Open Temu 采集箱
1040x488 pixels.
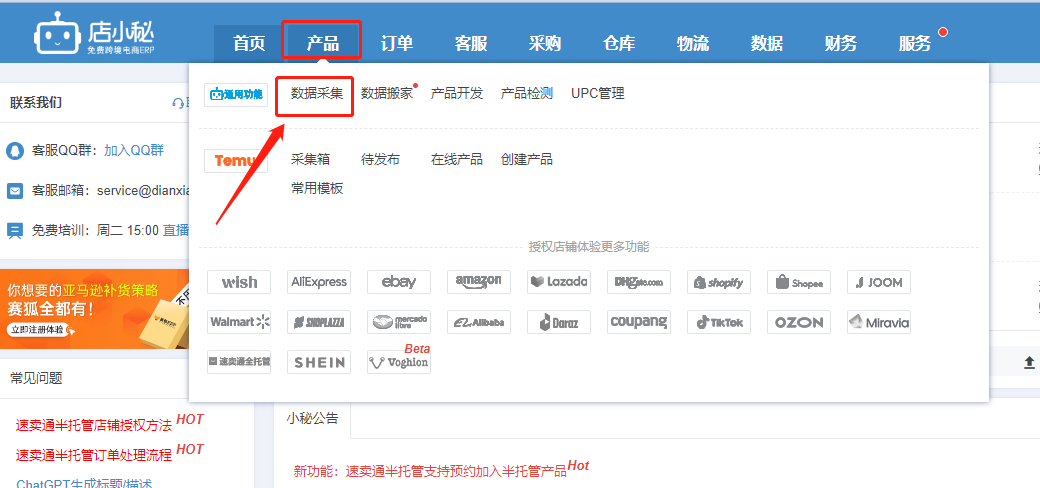tap(310, 159)
